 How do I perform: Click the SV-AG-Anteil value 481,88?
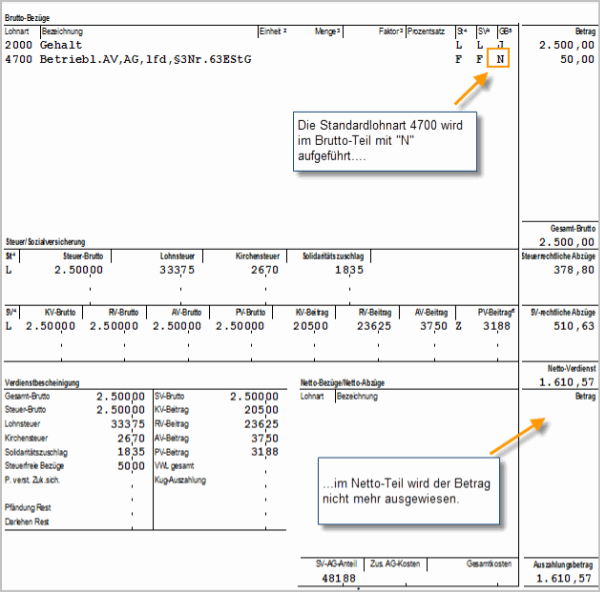tap(336, 579)
